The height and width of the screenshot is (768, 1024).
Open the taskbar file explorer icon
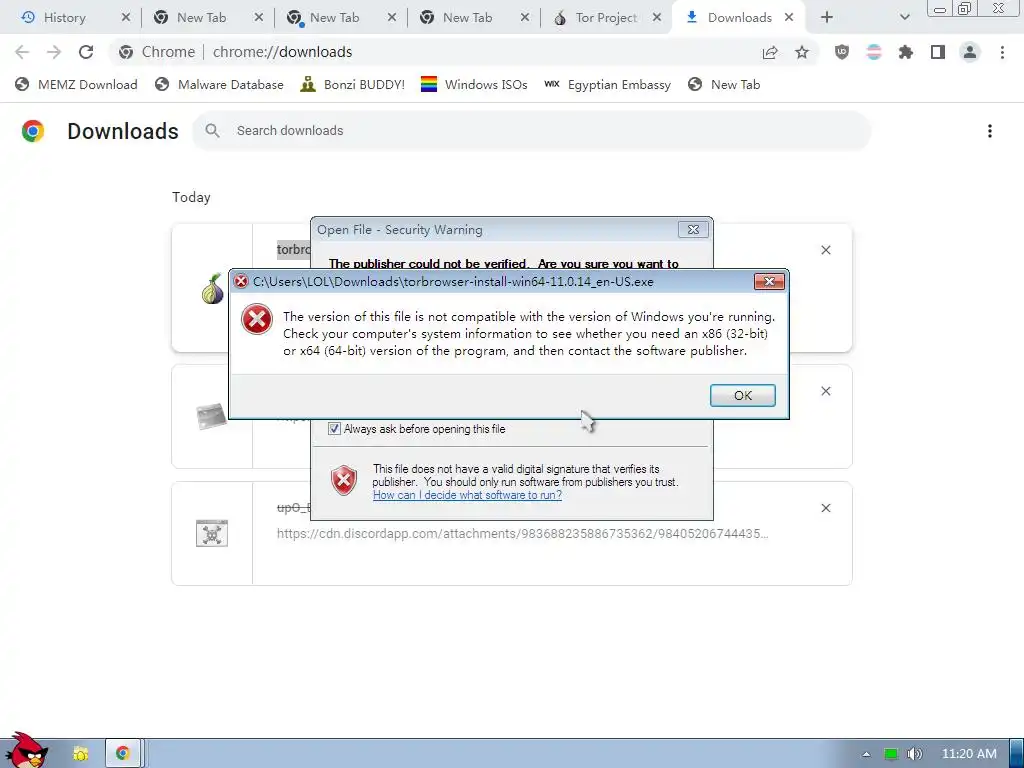click(80, 754)
